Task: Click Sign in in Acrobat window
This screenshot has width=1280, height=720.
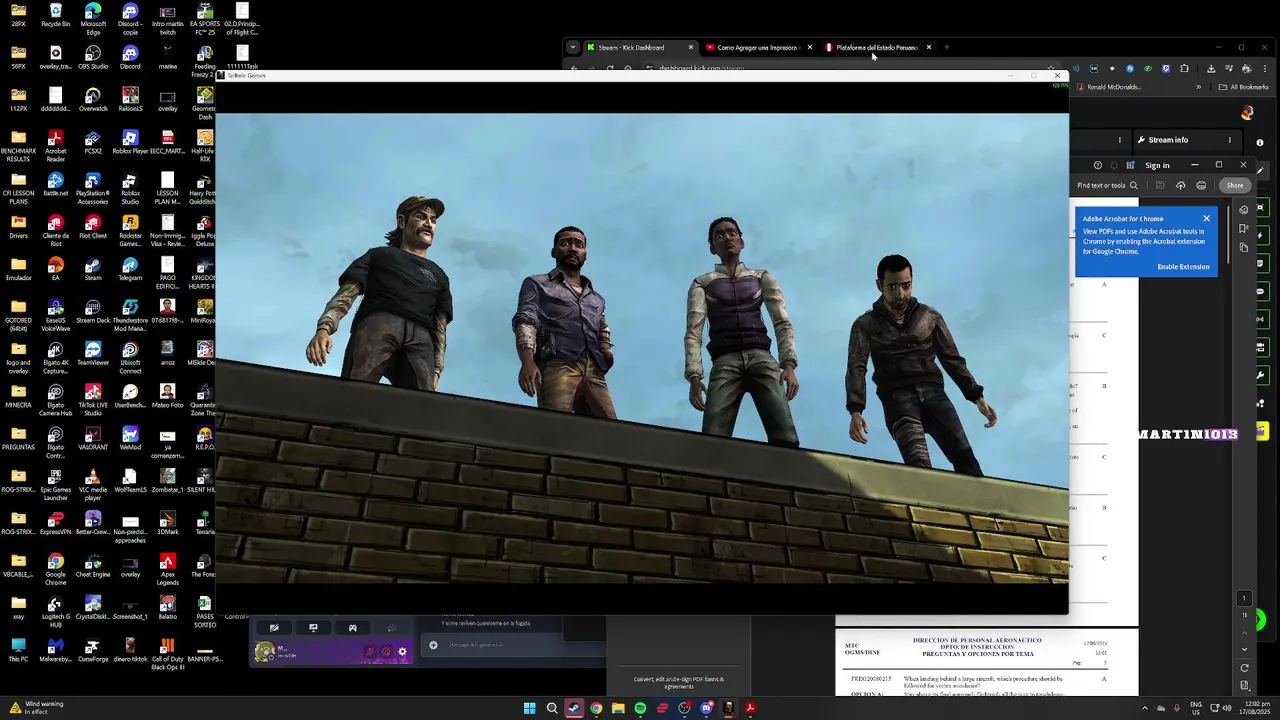Action: pos(1157,165)
